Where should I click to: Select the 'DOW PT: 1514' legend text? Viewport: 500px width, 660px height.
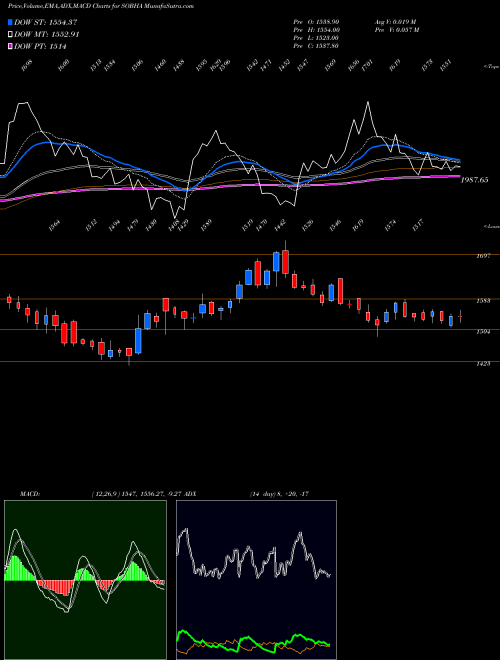(x=40, y=46)
